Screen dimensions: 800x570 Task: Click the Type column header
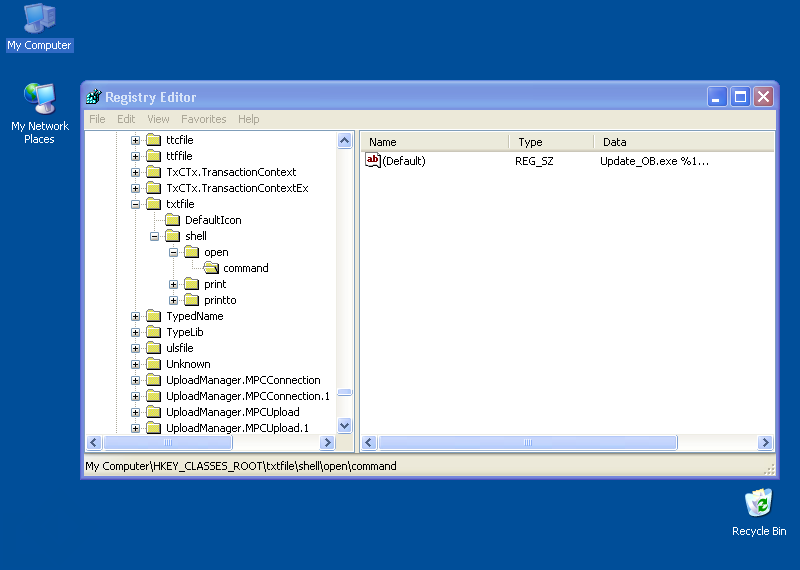552,142
